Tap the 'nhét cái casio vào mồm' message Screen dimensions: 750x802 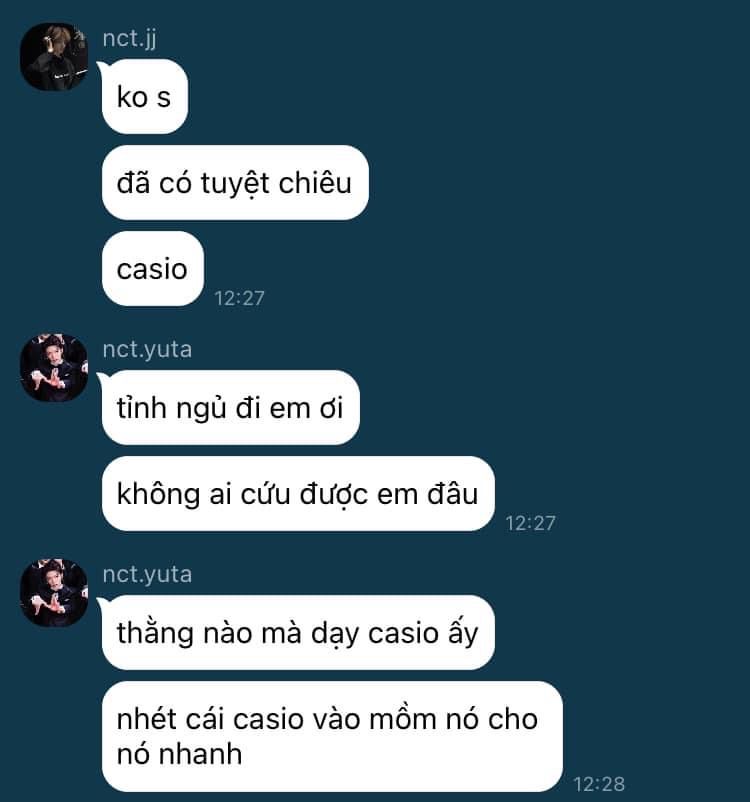[x=332, y=736]
